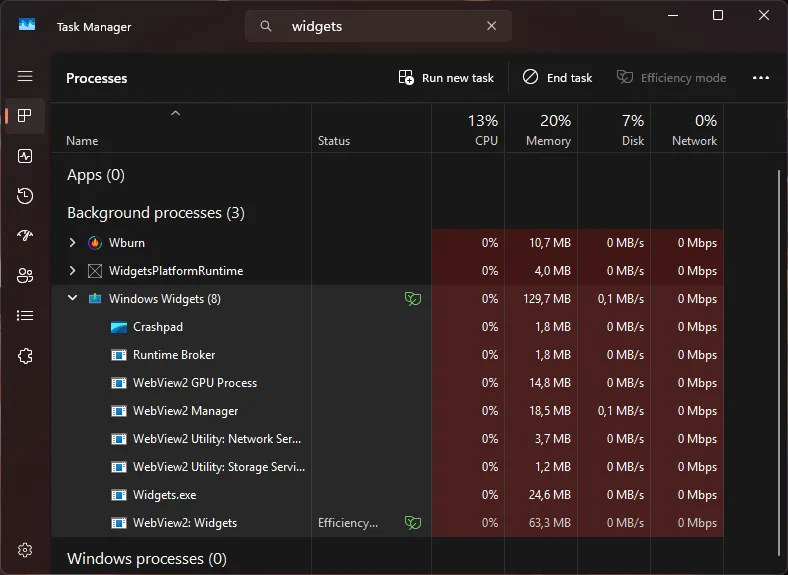Viewport: 788px width, 575px height.
Task: Click Run new task button
Action: point(446,78)
